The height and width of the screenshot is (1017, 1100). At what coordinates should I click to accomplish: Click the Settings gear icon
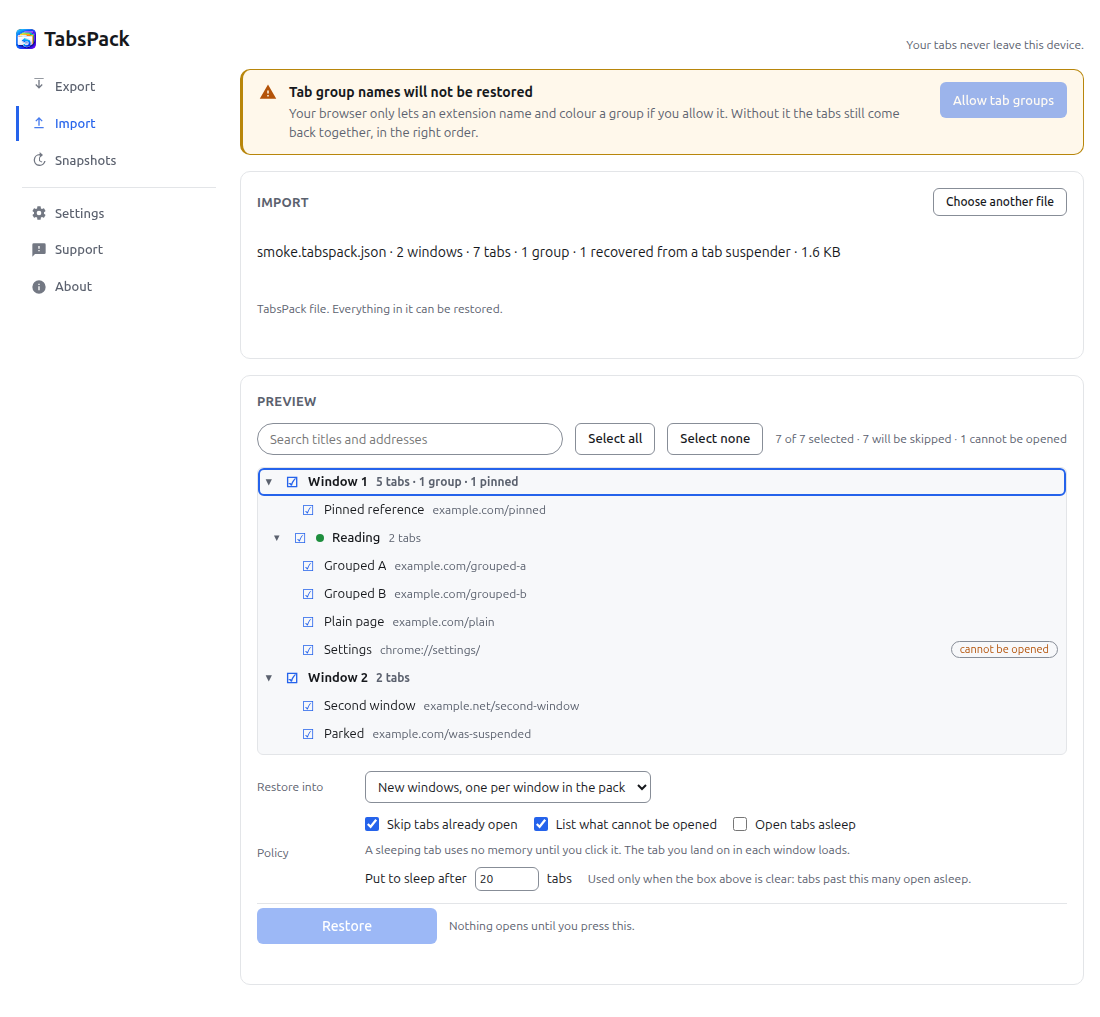(39, 213)
